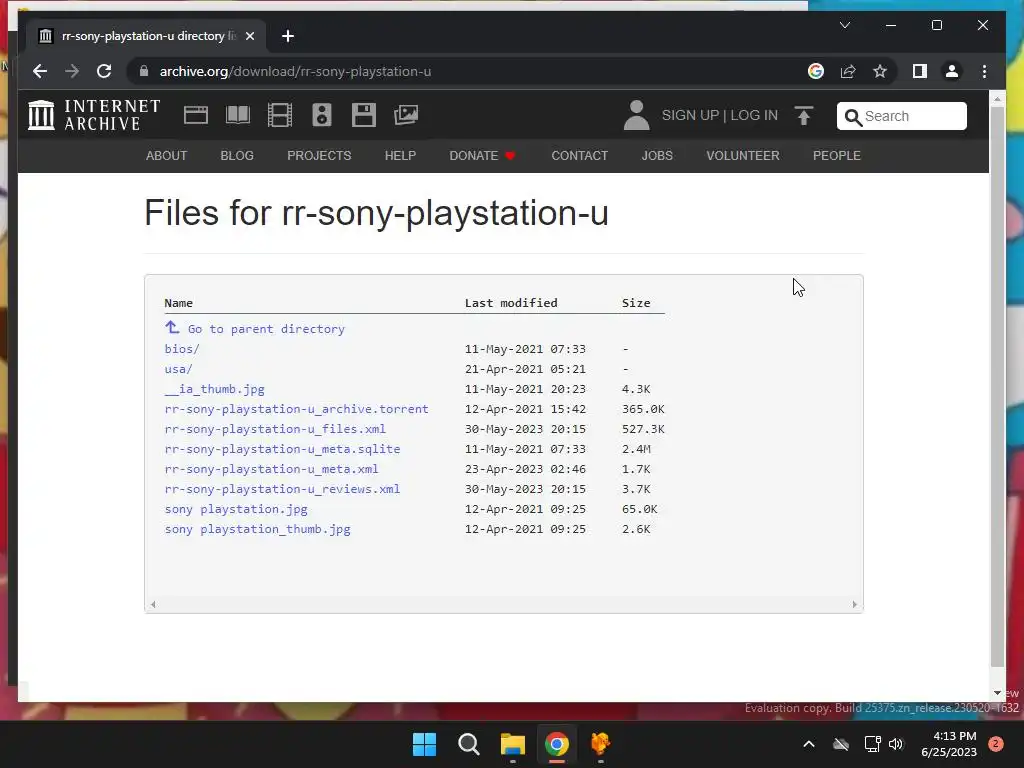Open the BLOG menu item
This screenshot has width=1024, height=768.
point(237,155)
